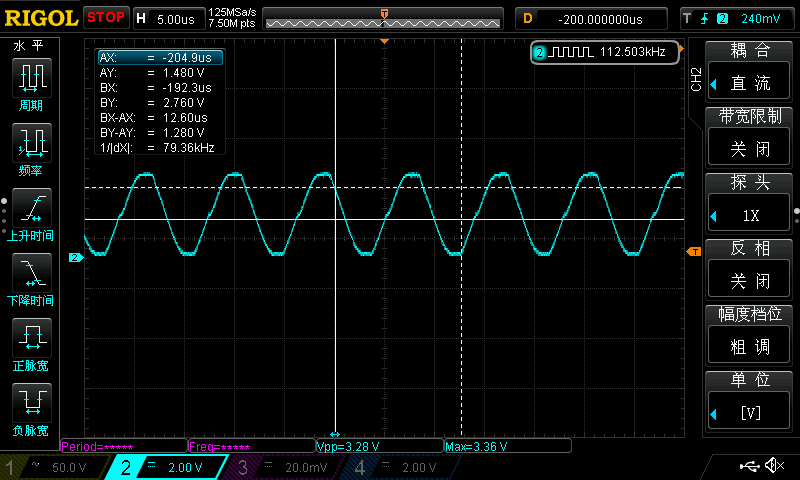Toggle the Bandwidth Limit (带宽限制) off setting
The height and width of the screenshot is (480, 800).
click(749, 136)
